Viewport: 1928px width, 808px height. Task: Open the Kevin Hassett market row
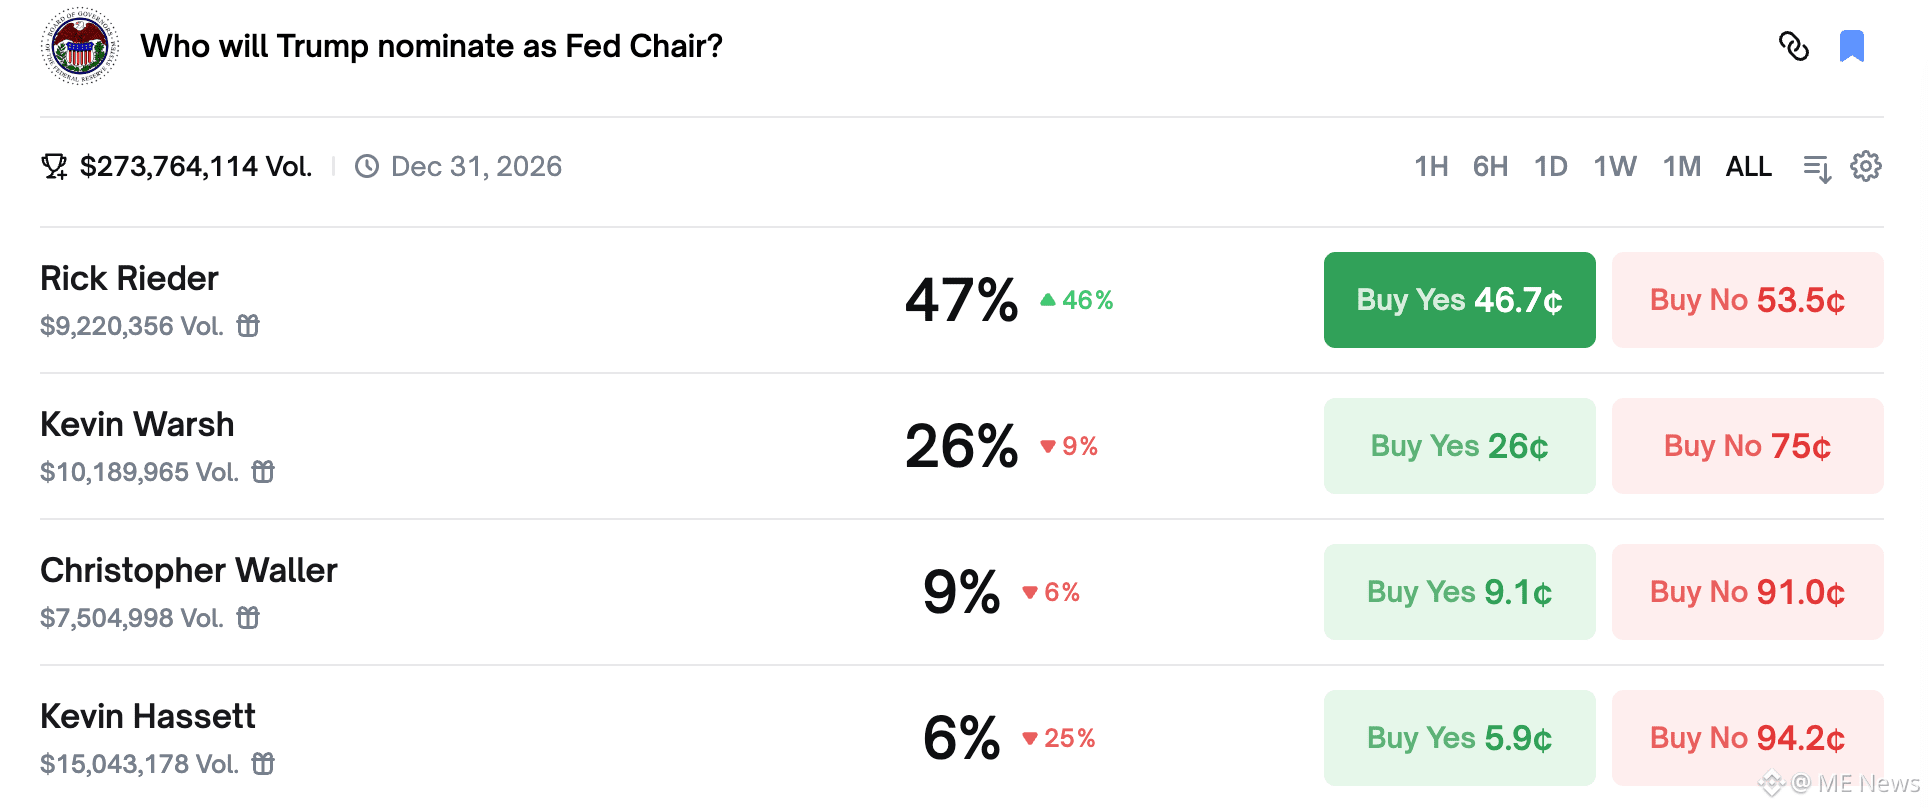pos(148,717)
